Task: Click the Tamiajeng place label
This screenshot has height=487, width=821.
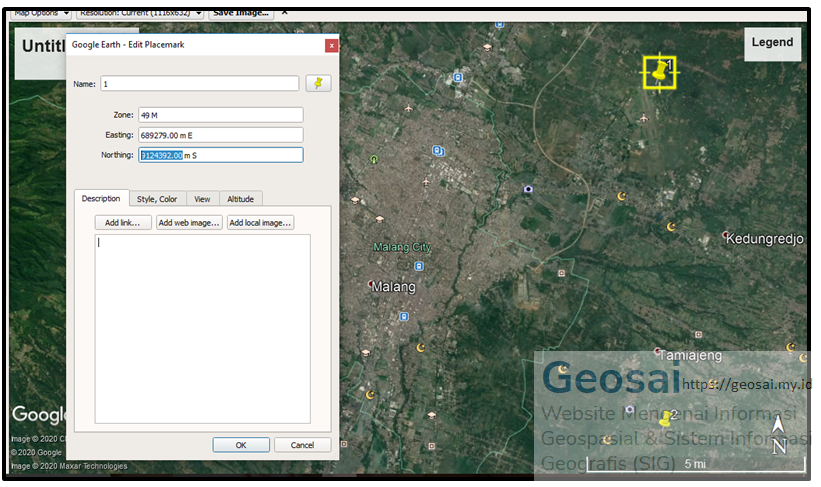Action: [690, 356]
